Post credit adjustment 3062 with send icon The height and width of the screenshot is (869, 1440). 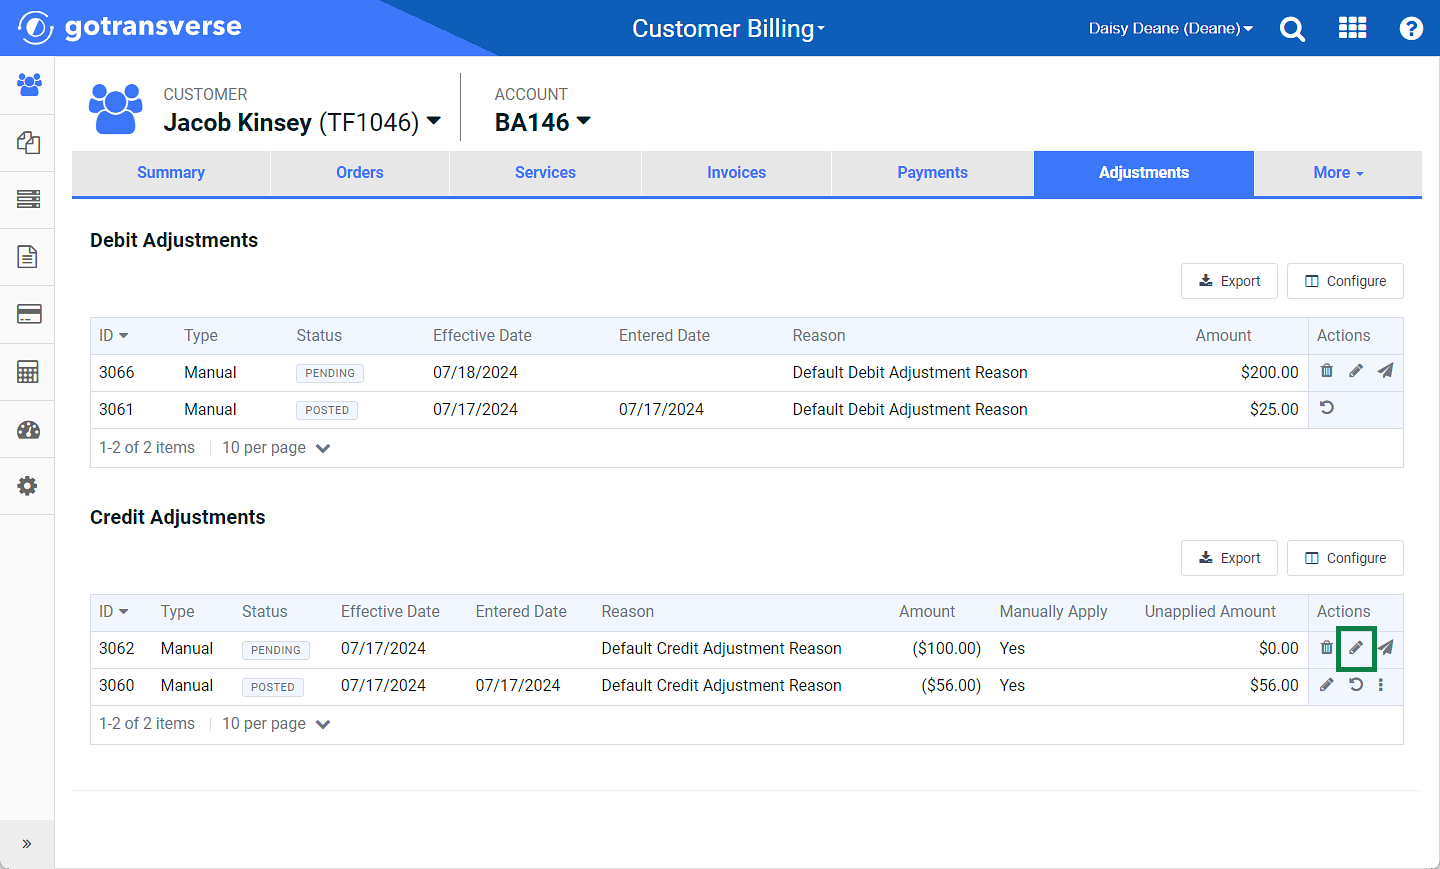click(x=1386, y=648)
